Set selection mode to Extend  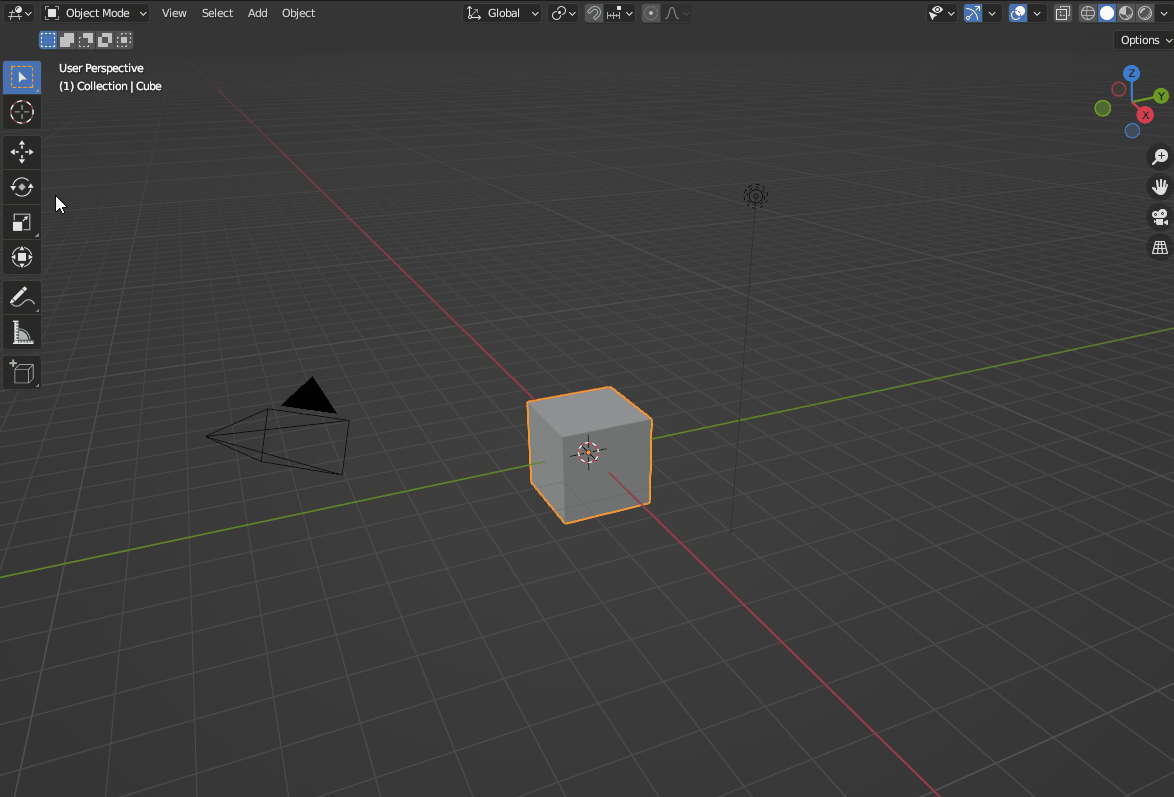tap(67, 40)
